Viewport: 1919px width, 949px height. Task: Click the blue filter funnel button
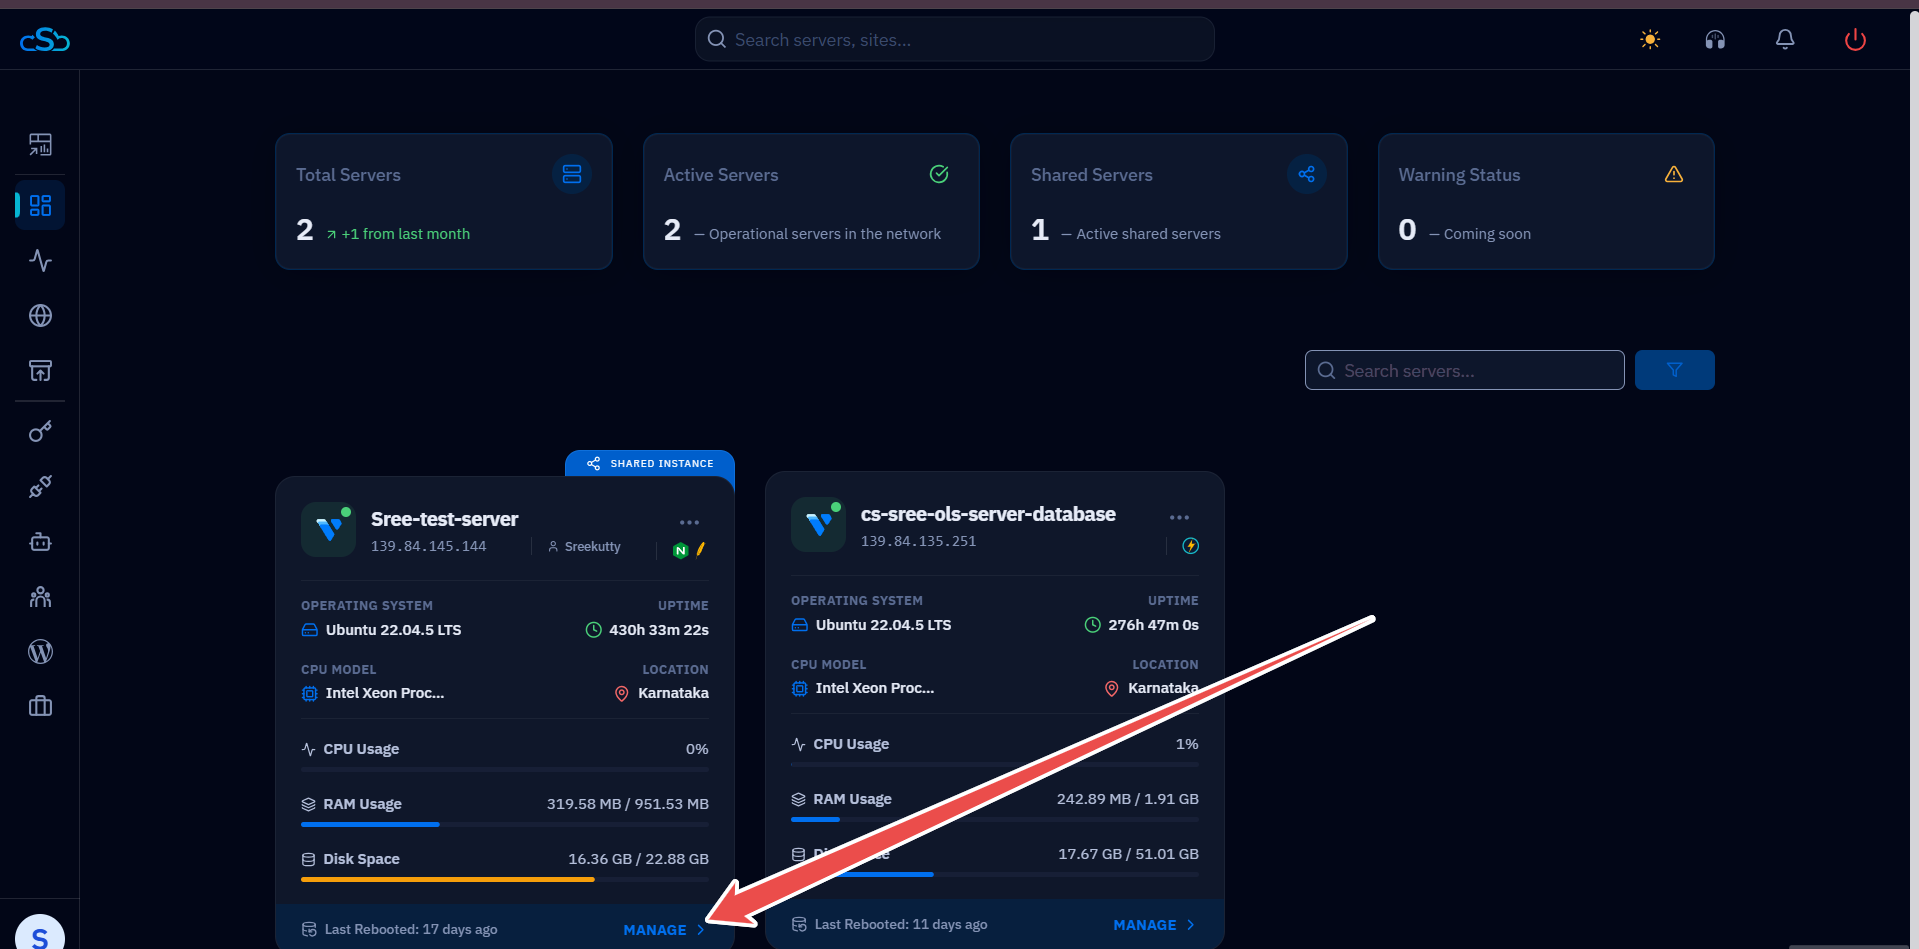click(x=1674, y=370)
